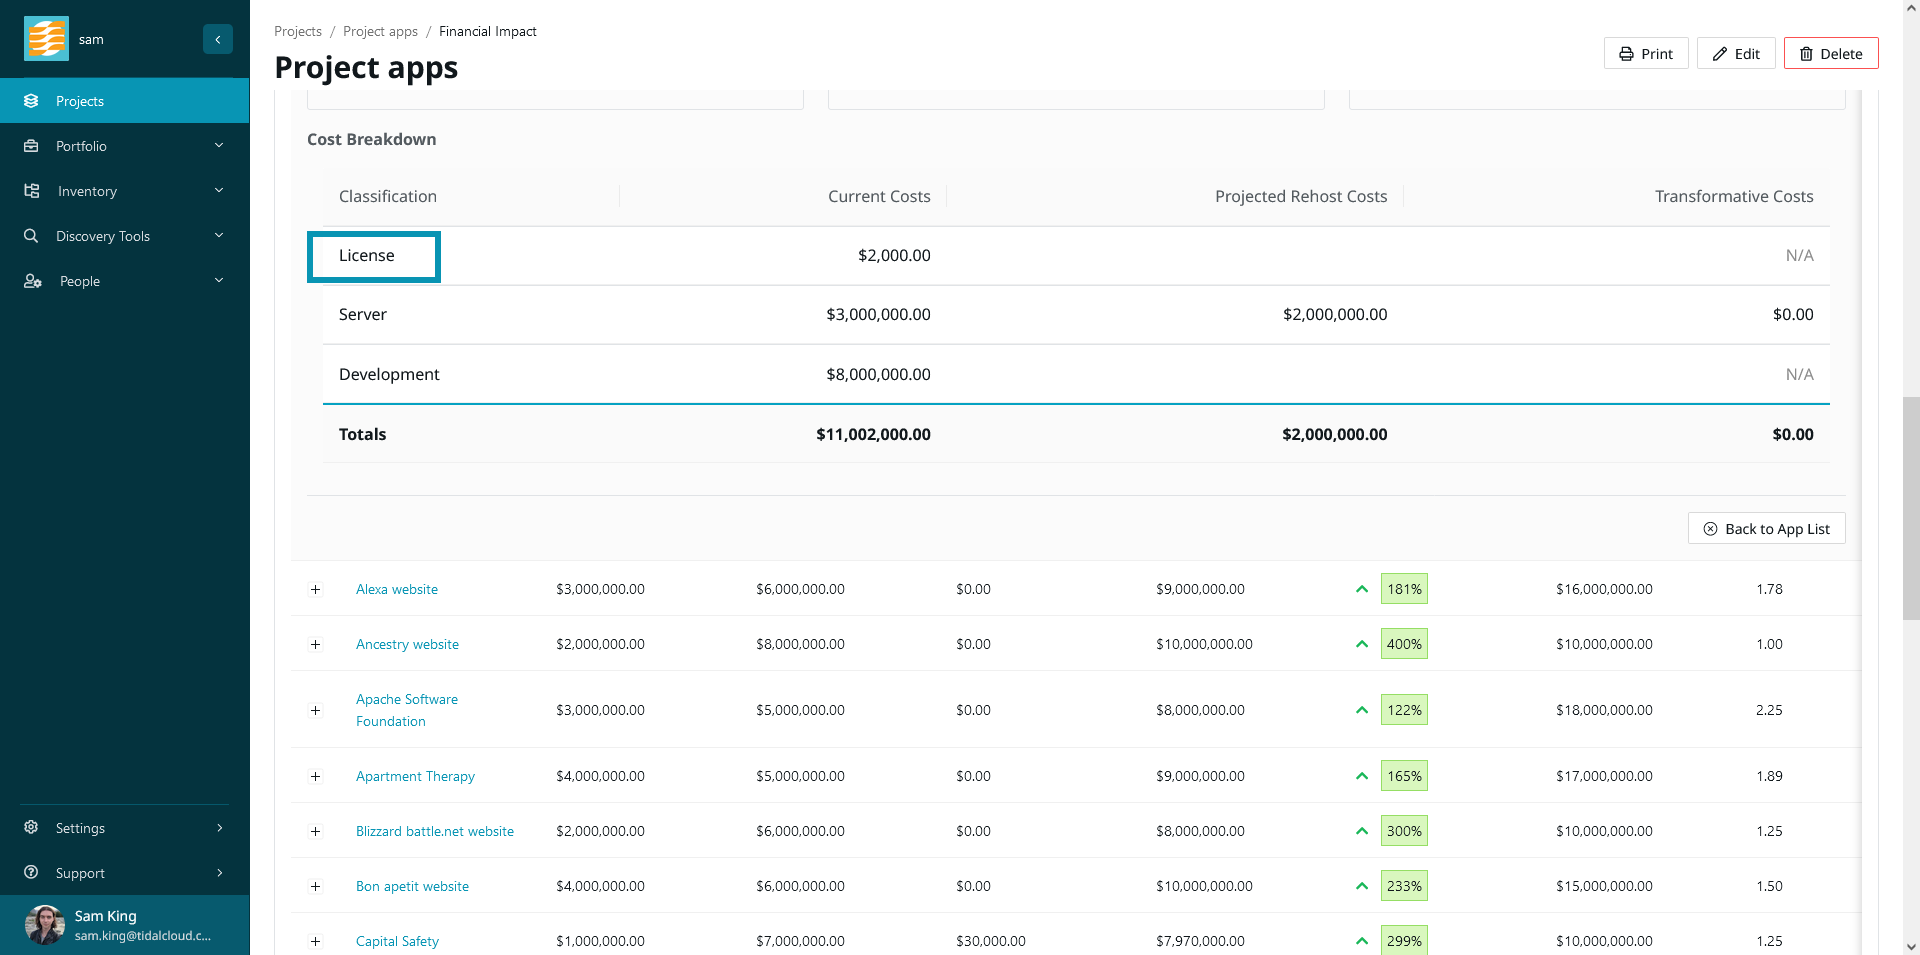Expand the Apartment Therapy row
1920x955 pixels.
(315, 776)
